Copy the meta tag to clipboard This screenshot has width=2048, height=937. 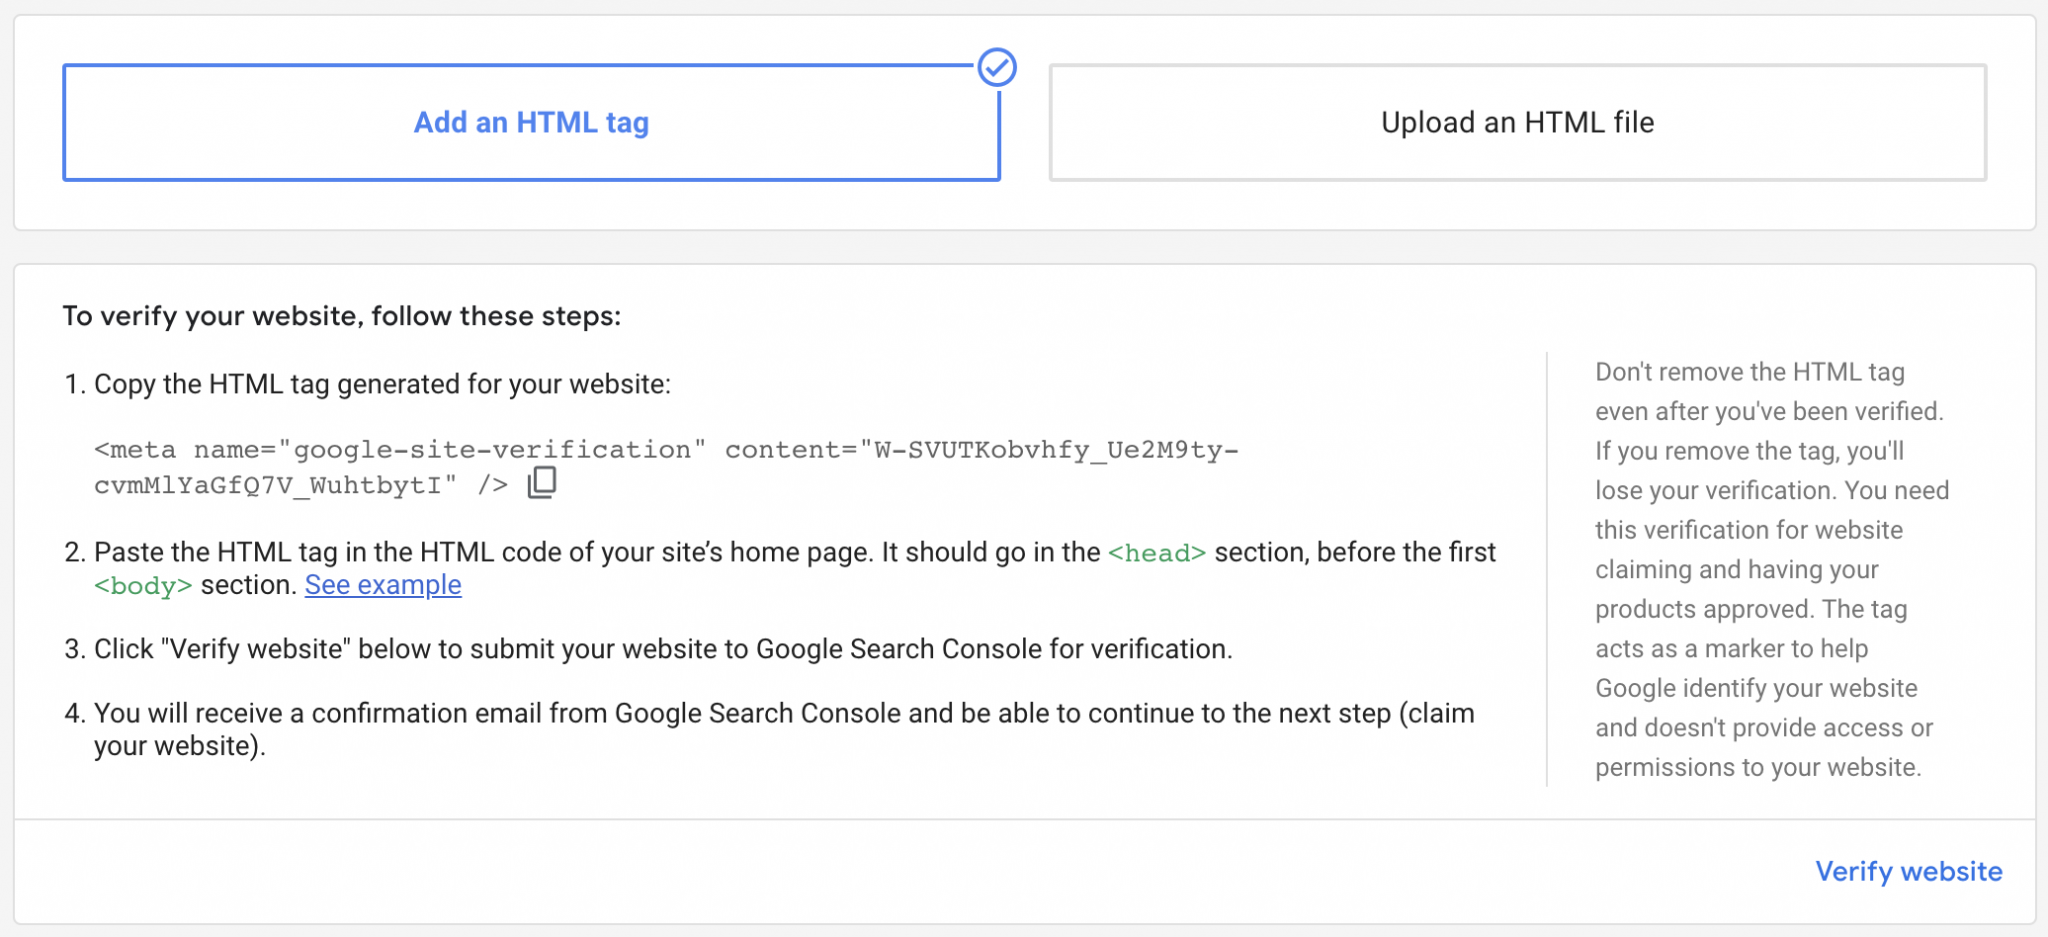[x=542, y=483]
